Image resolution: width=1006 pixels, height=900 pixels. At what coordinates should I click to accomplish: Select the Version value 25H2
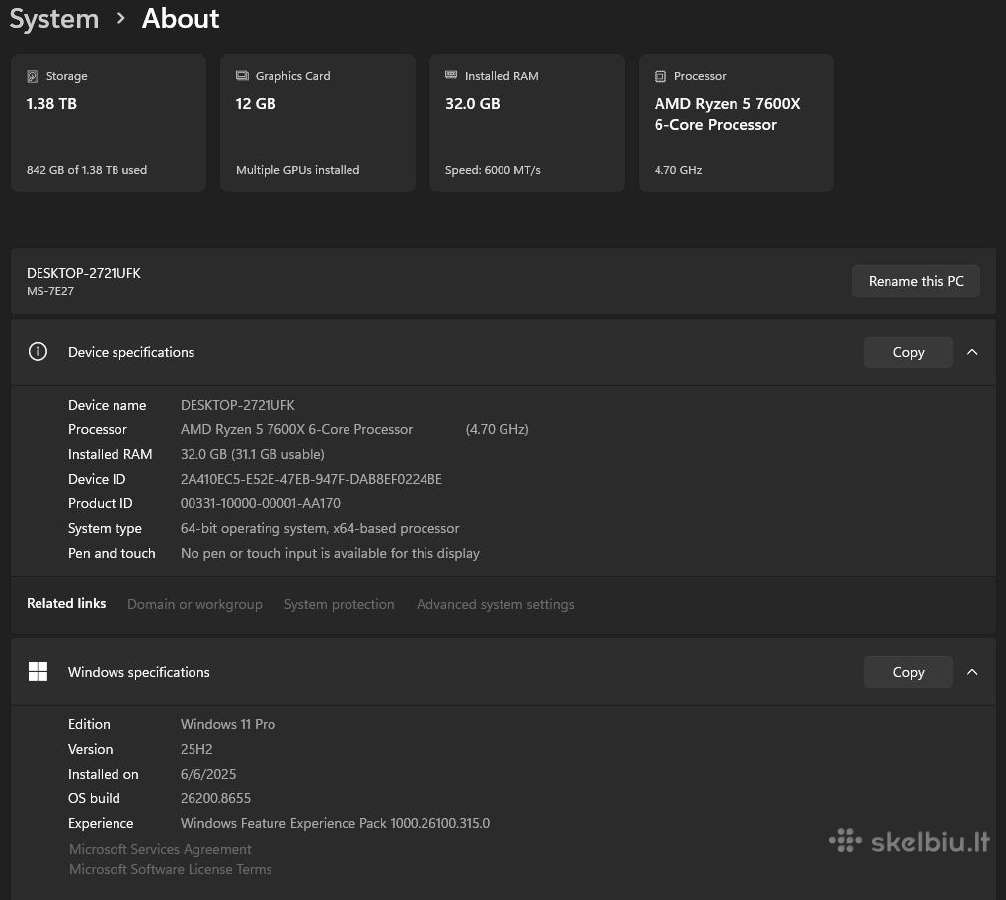point(196,749)
